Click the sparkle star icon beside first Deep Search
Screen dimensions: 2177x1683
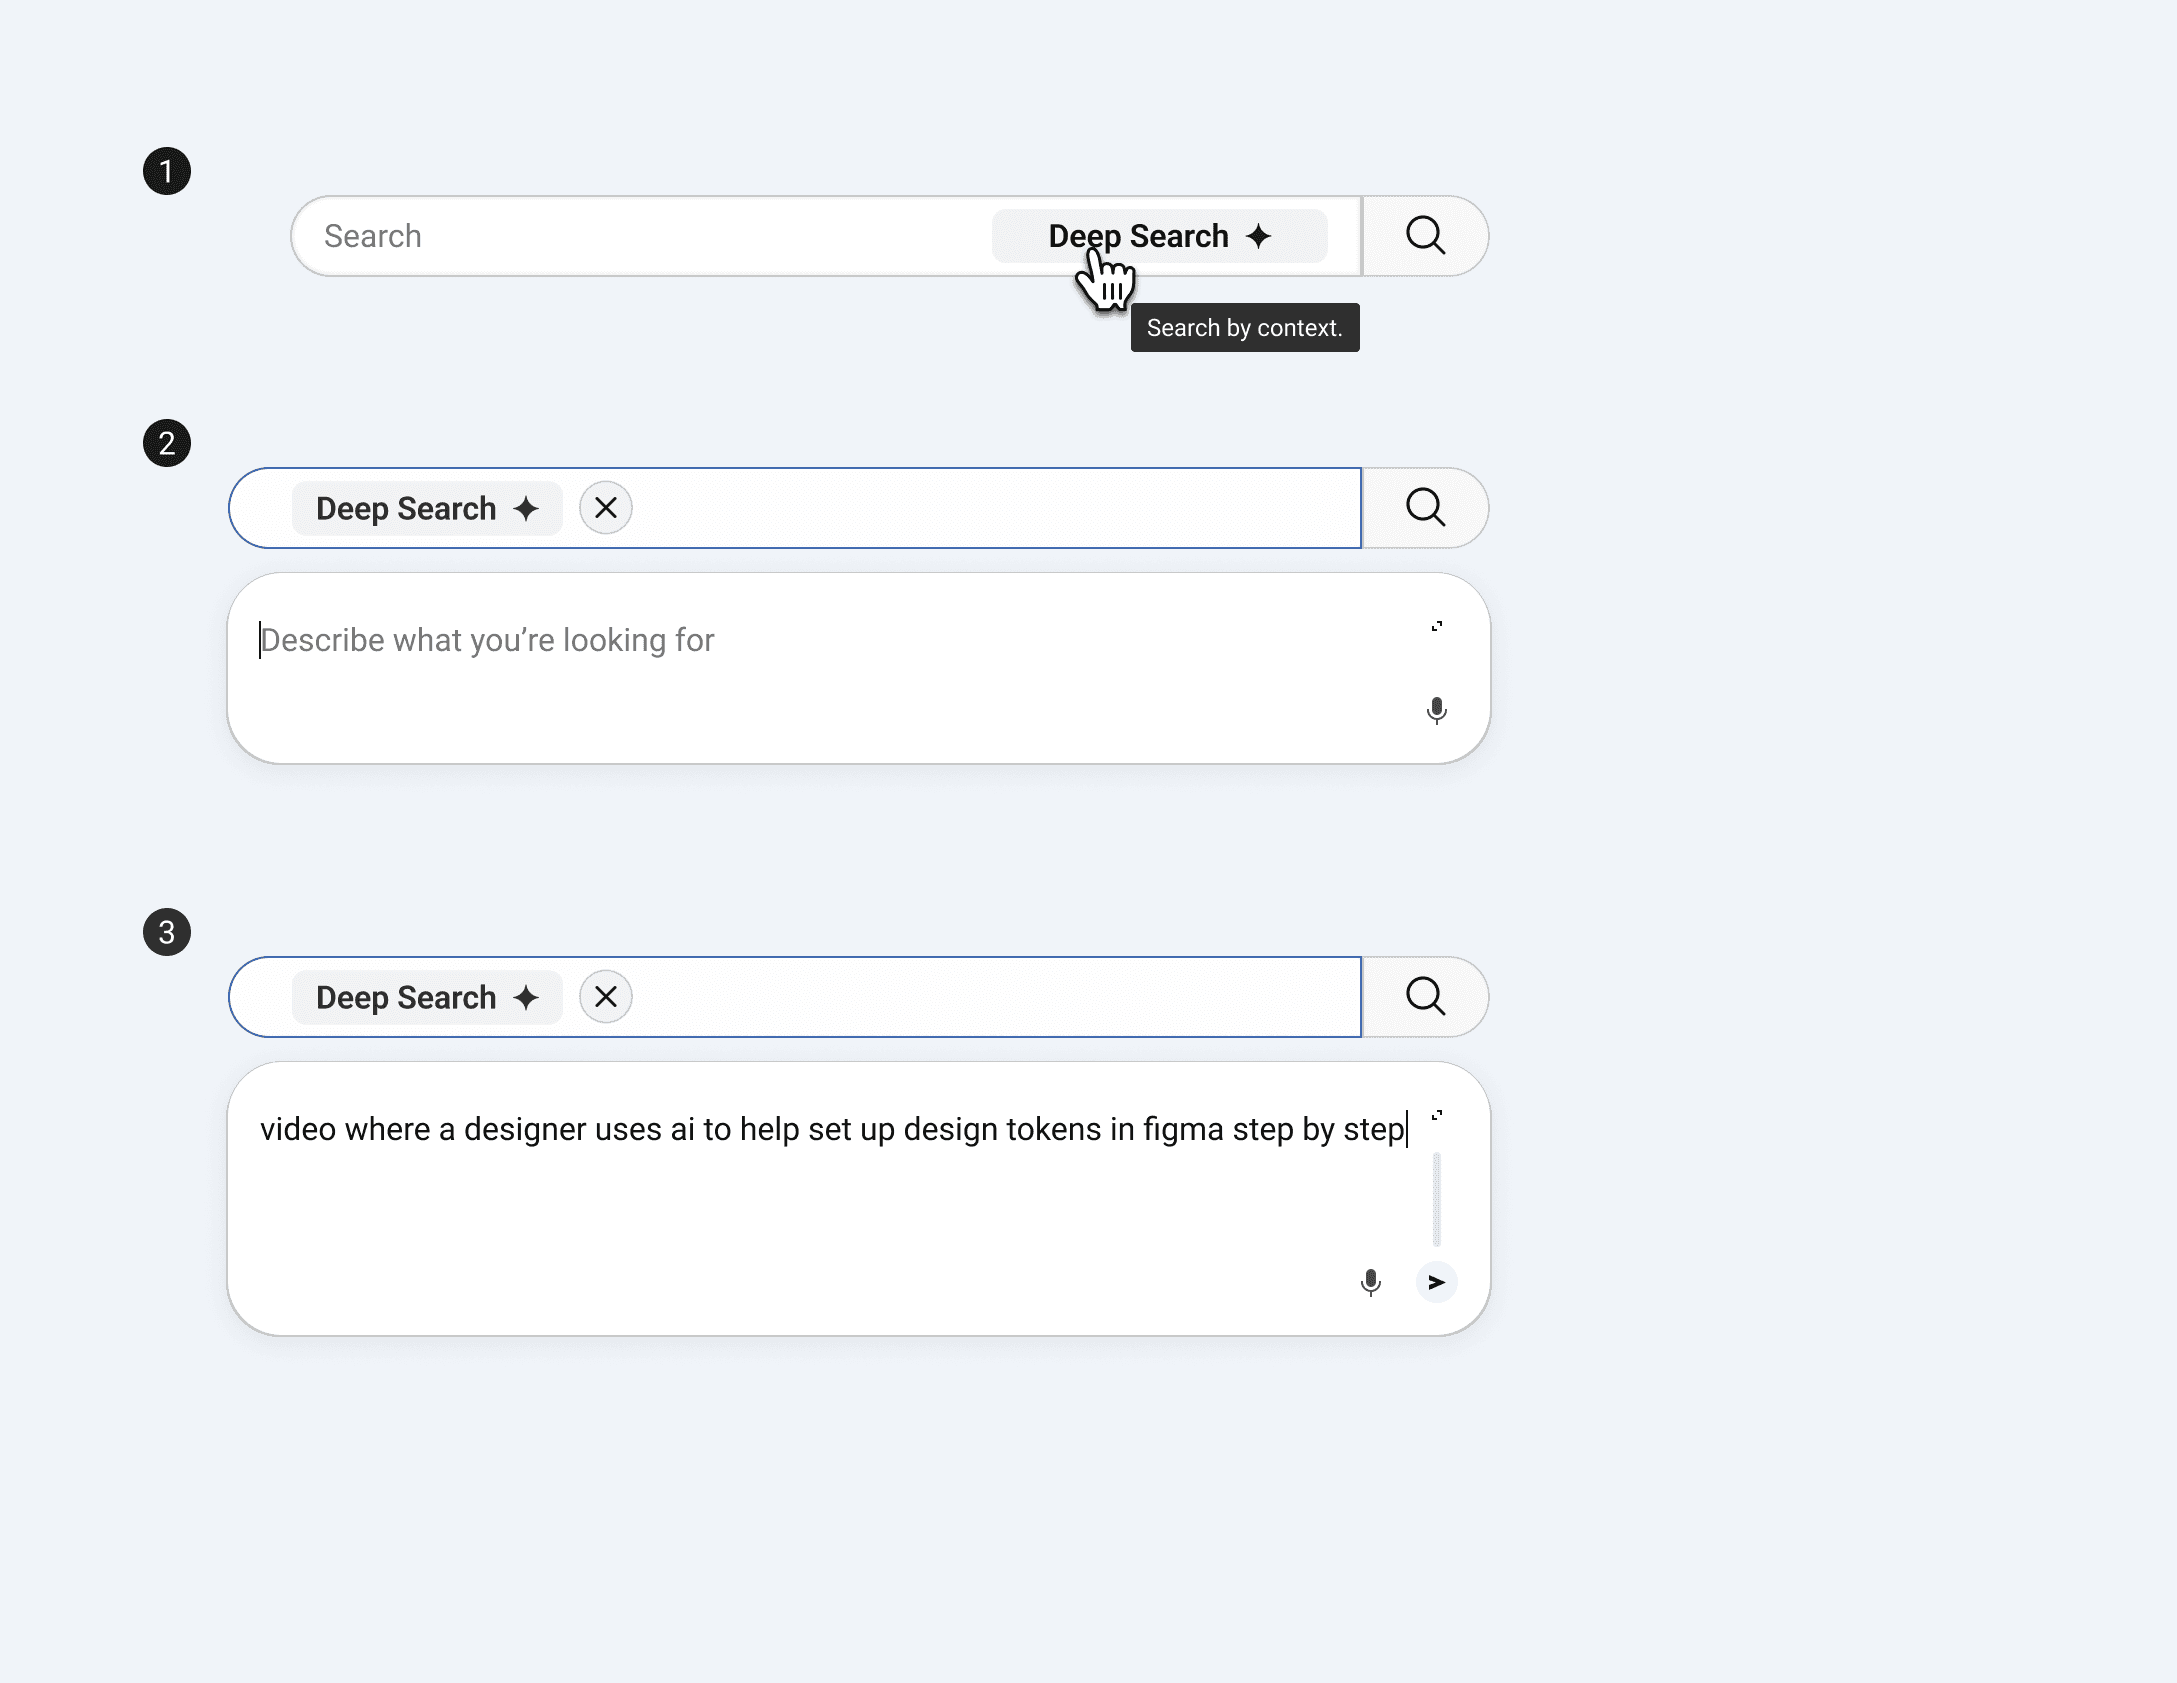click(1259, 236)
